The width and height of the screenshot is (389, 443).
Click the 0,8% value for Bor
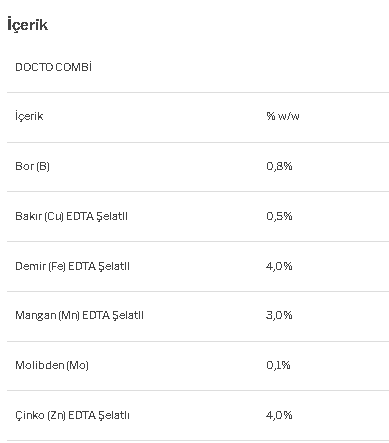point(279,166)
